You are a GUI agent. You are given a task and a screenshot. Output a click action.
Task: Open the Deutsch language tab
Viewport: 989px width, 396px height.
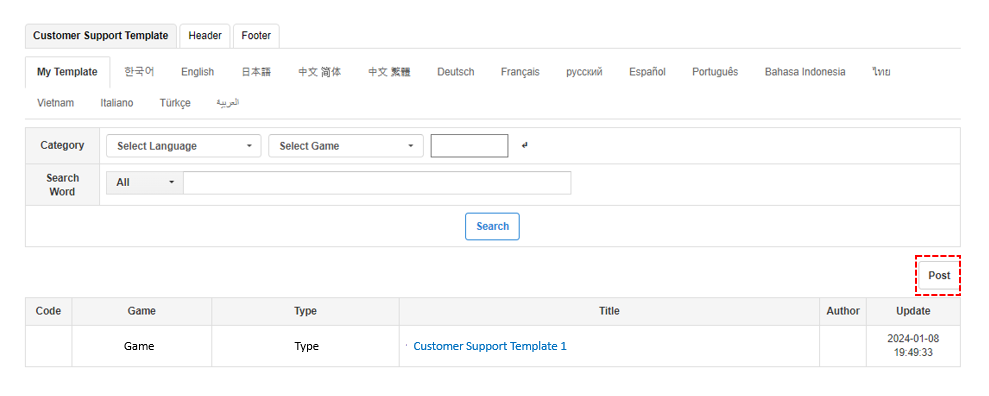[x=455, y=72]
